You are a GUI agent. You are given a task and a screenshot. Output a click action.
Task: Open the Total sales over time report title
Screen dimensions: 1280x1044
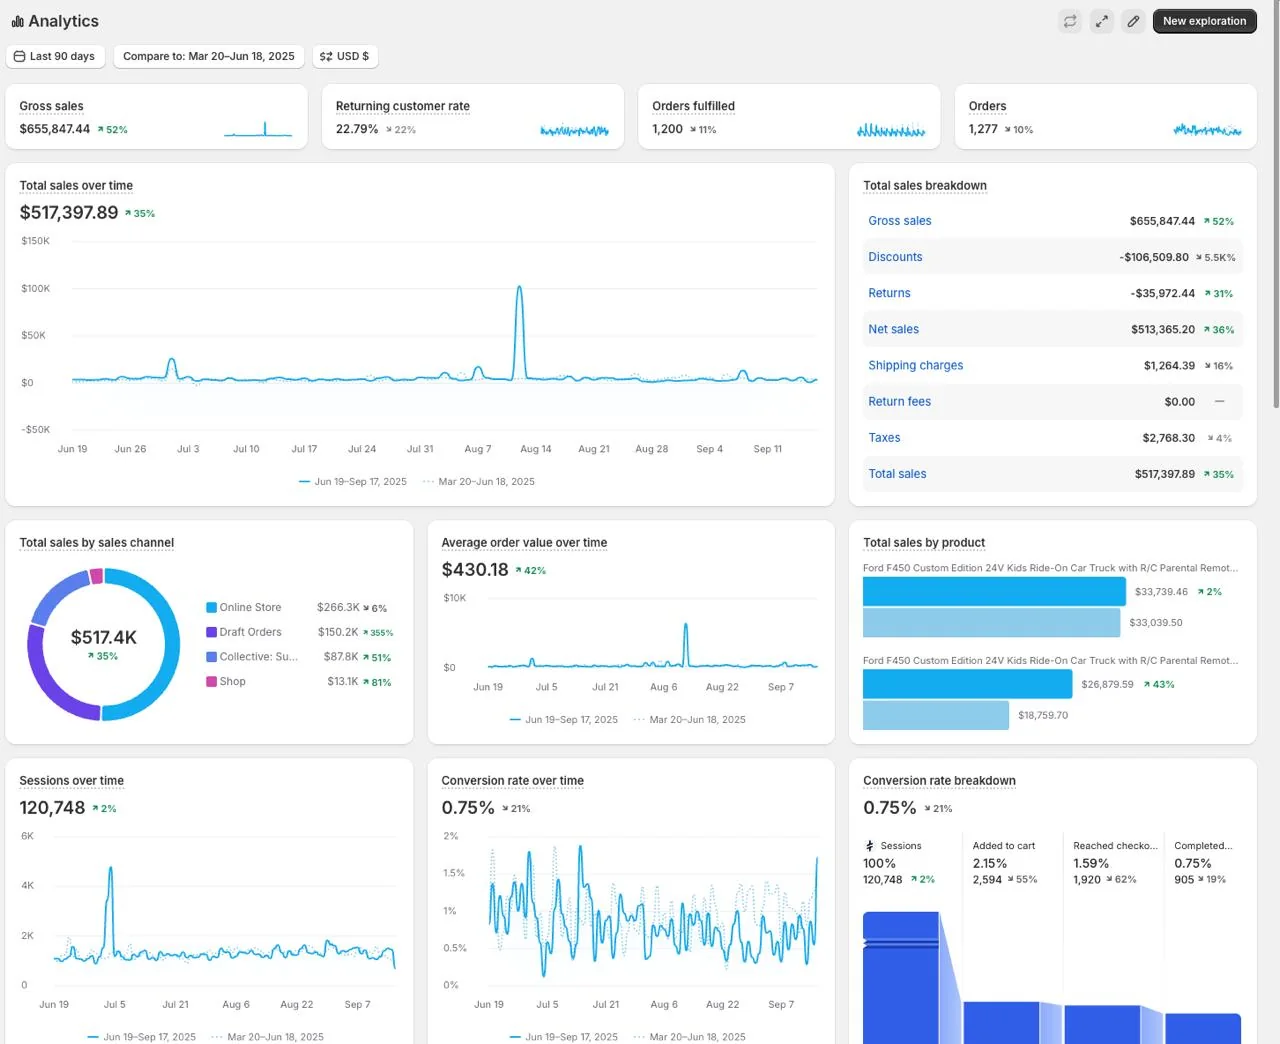click(76, 186)
